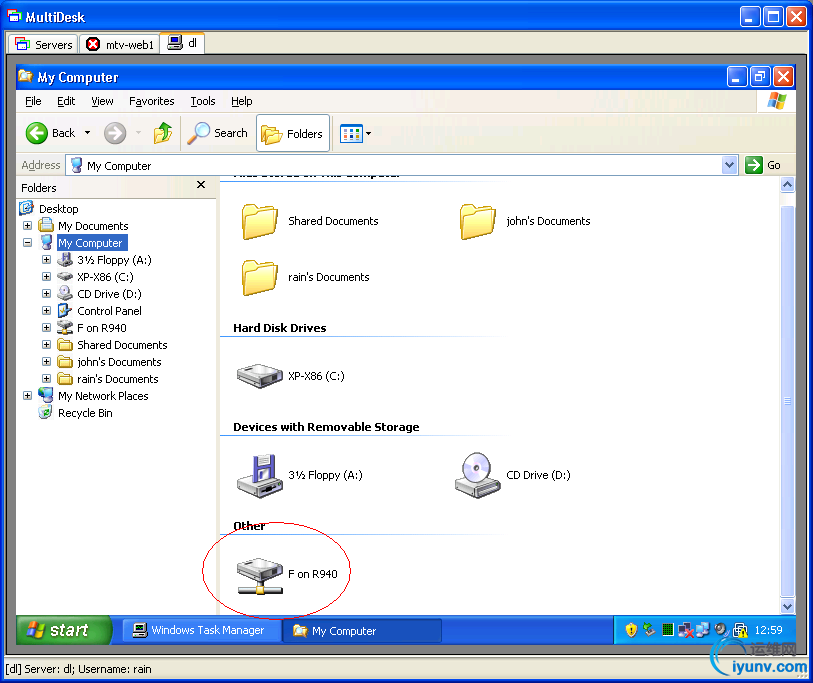Select the F on R940 network drive icon
Image resolution: width=813 pixels, height=683 pixels.
(x=259, y=575)
